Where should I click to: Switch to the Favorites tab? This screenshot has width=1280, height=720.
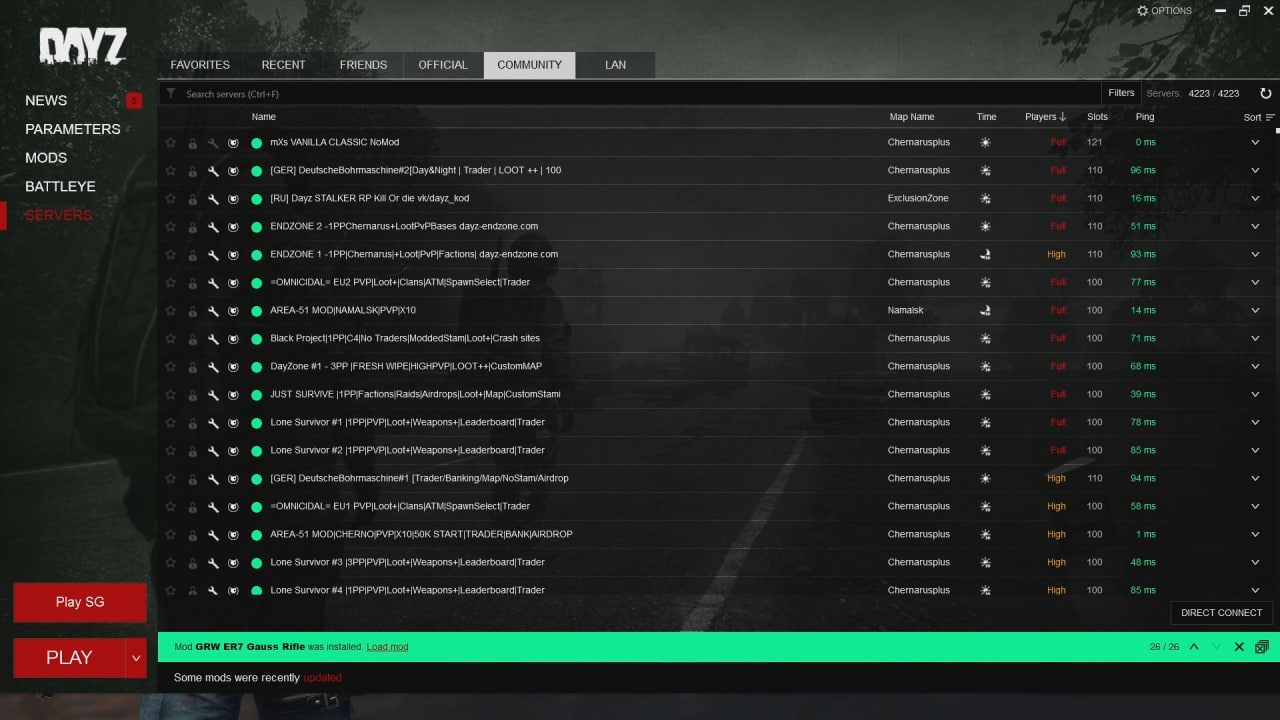(x=200, y=65)
